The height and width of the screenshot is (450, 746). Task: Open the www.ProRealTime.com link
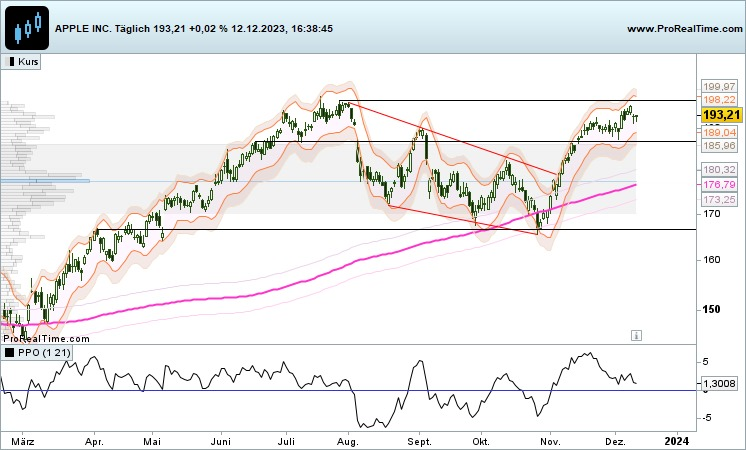(685, 29)
